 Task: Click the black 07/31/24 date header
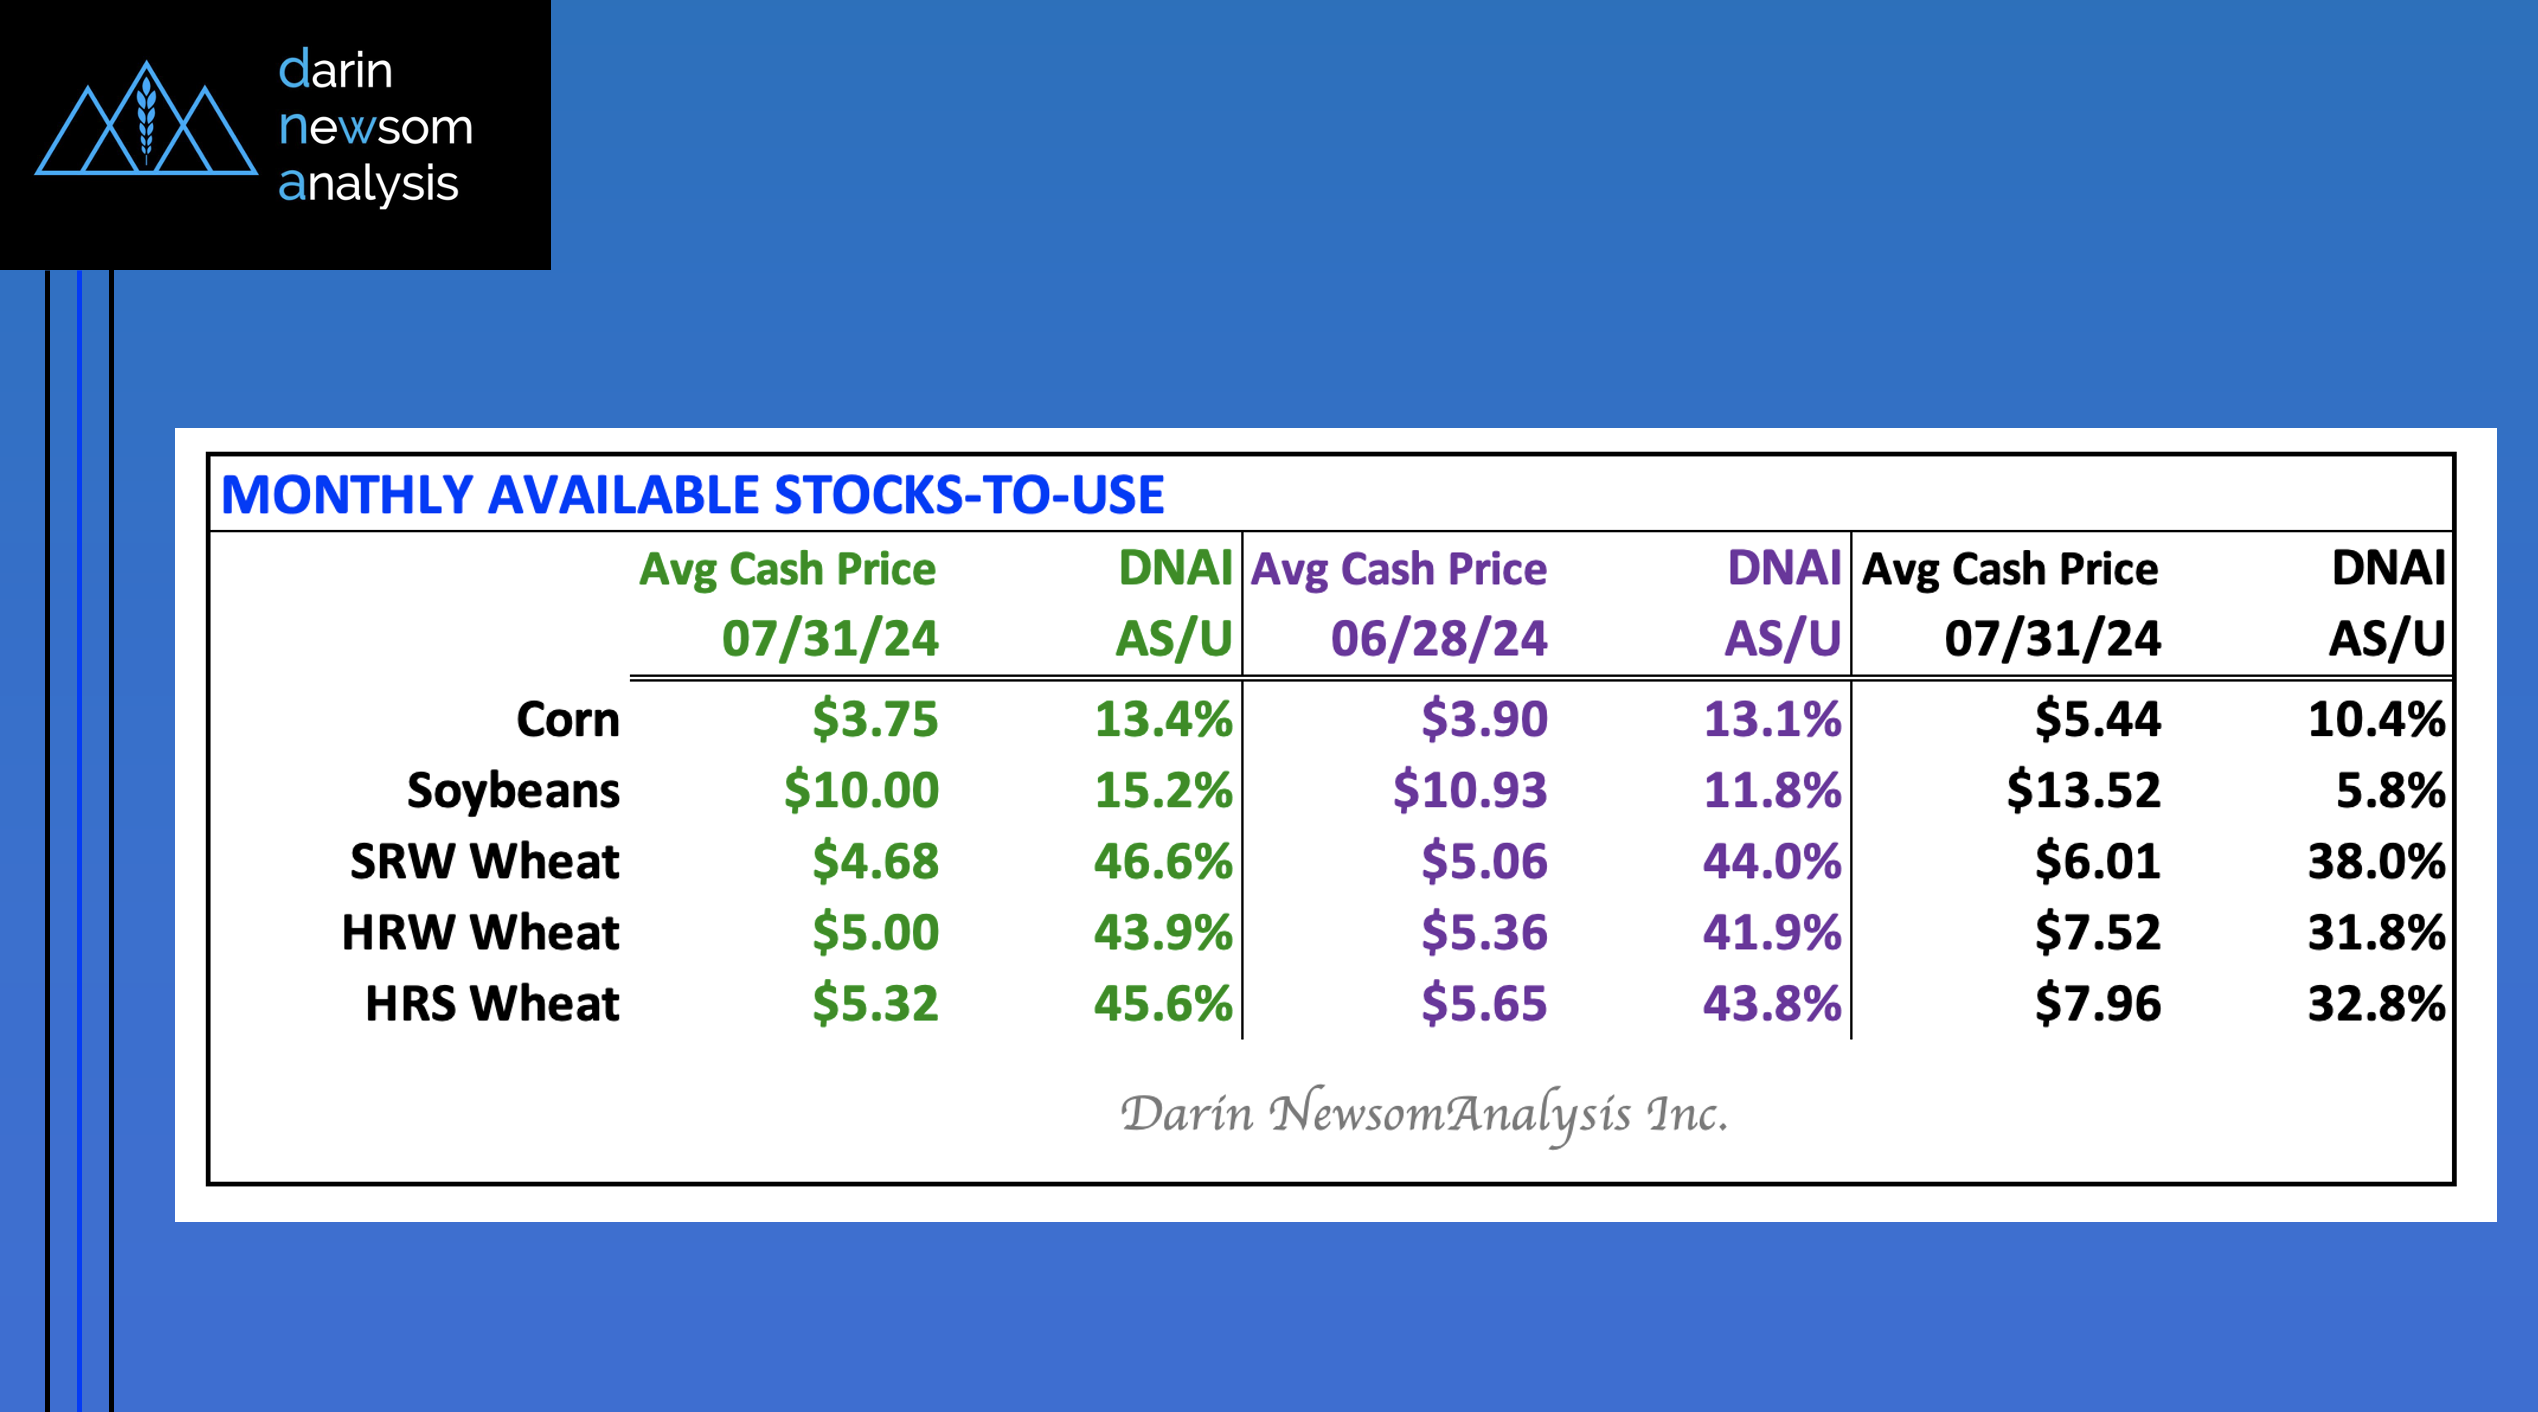point(2052,638)
